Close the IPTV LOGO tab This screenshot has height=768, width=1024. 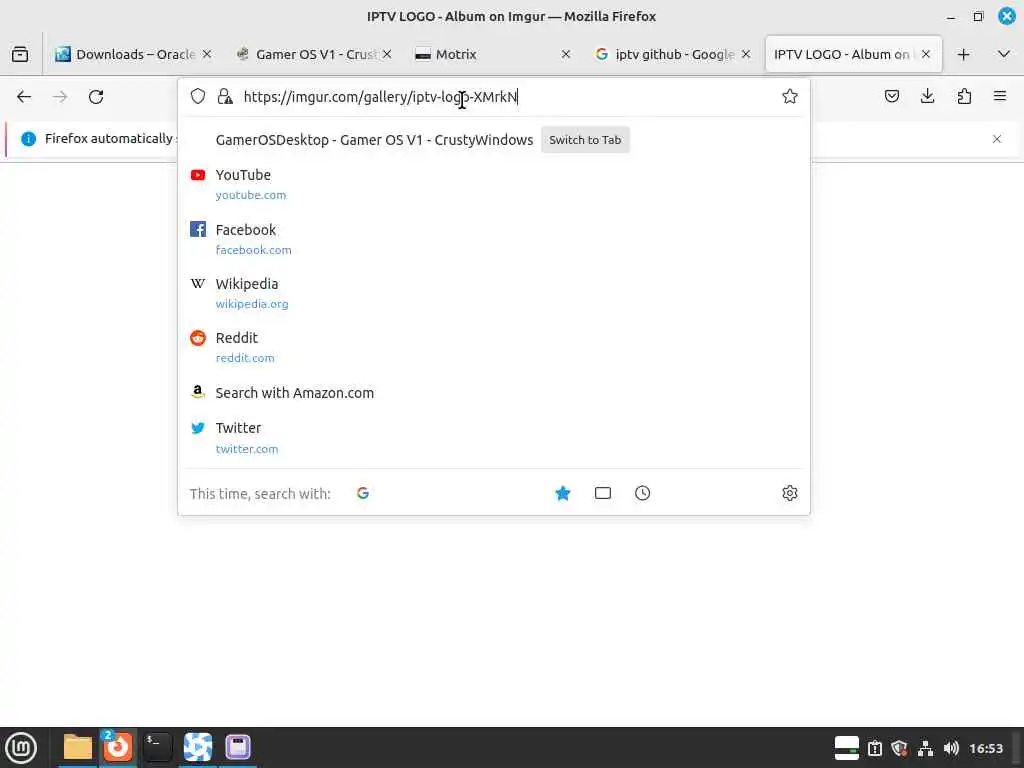pos(925,54)
